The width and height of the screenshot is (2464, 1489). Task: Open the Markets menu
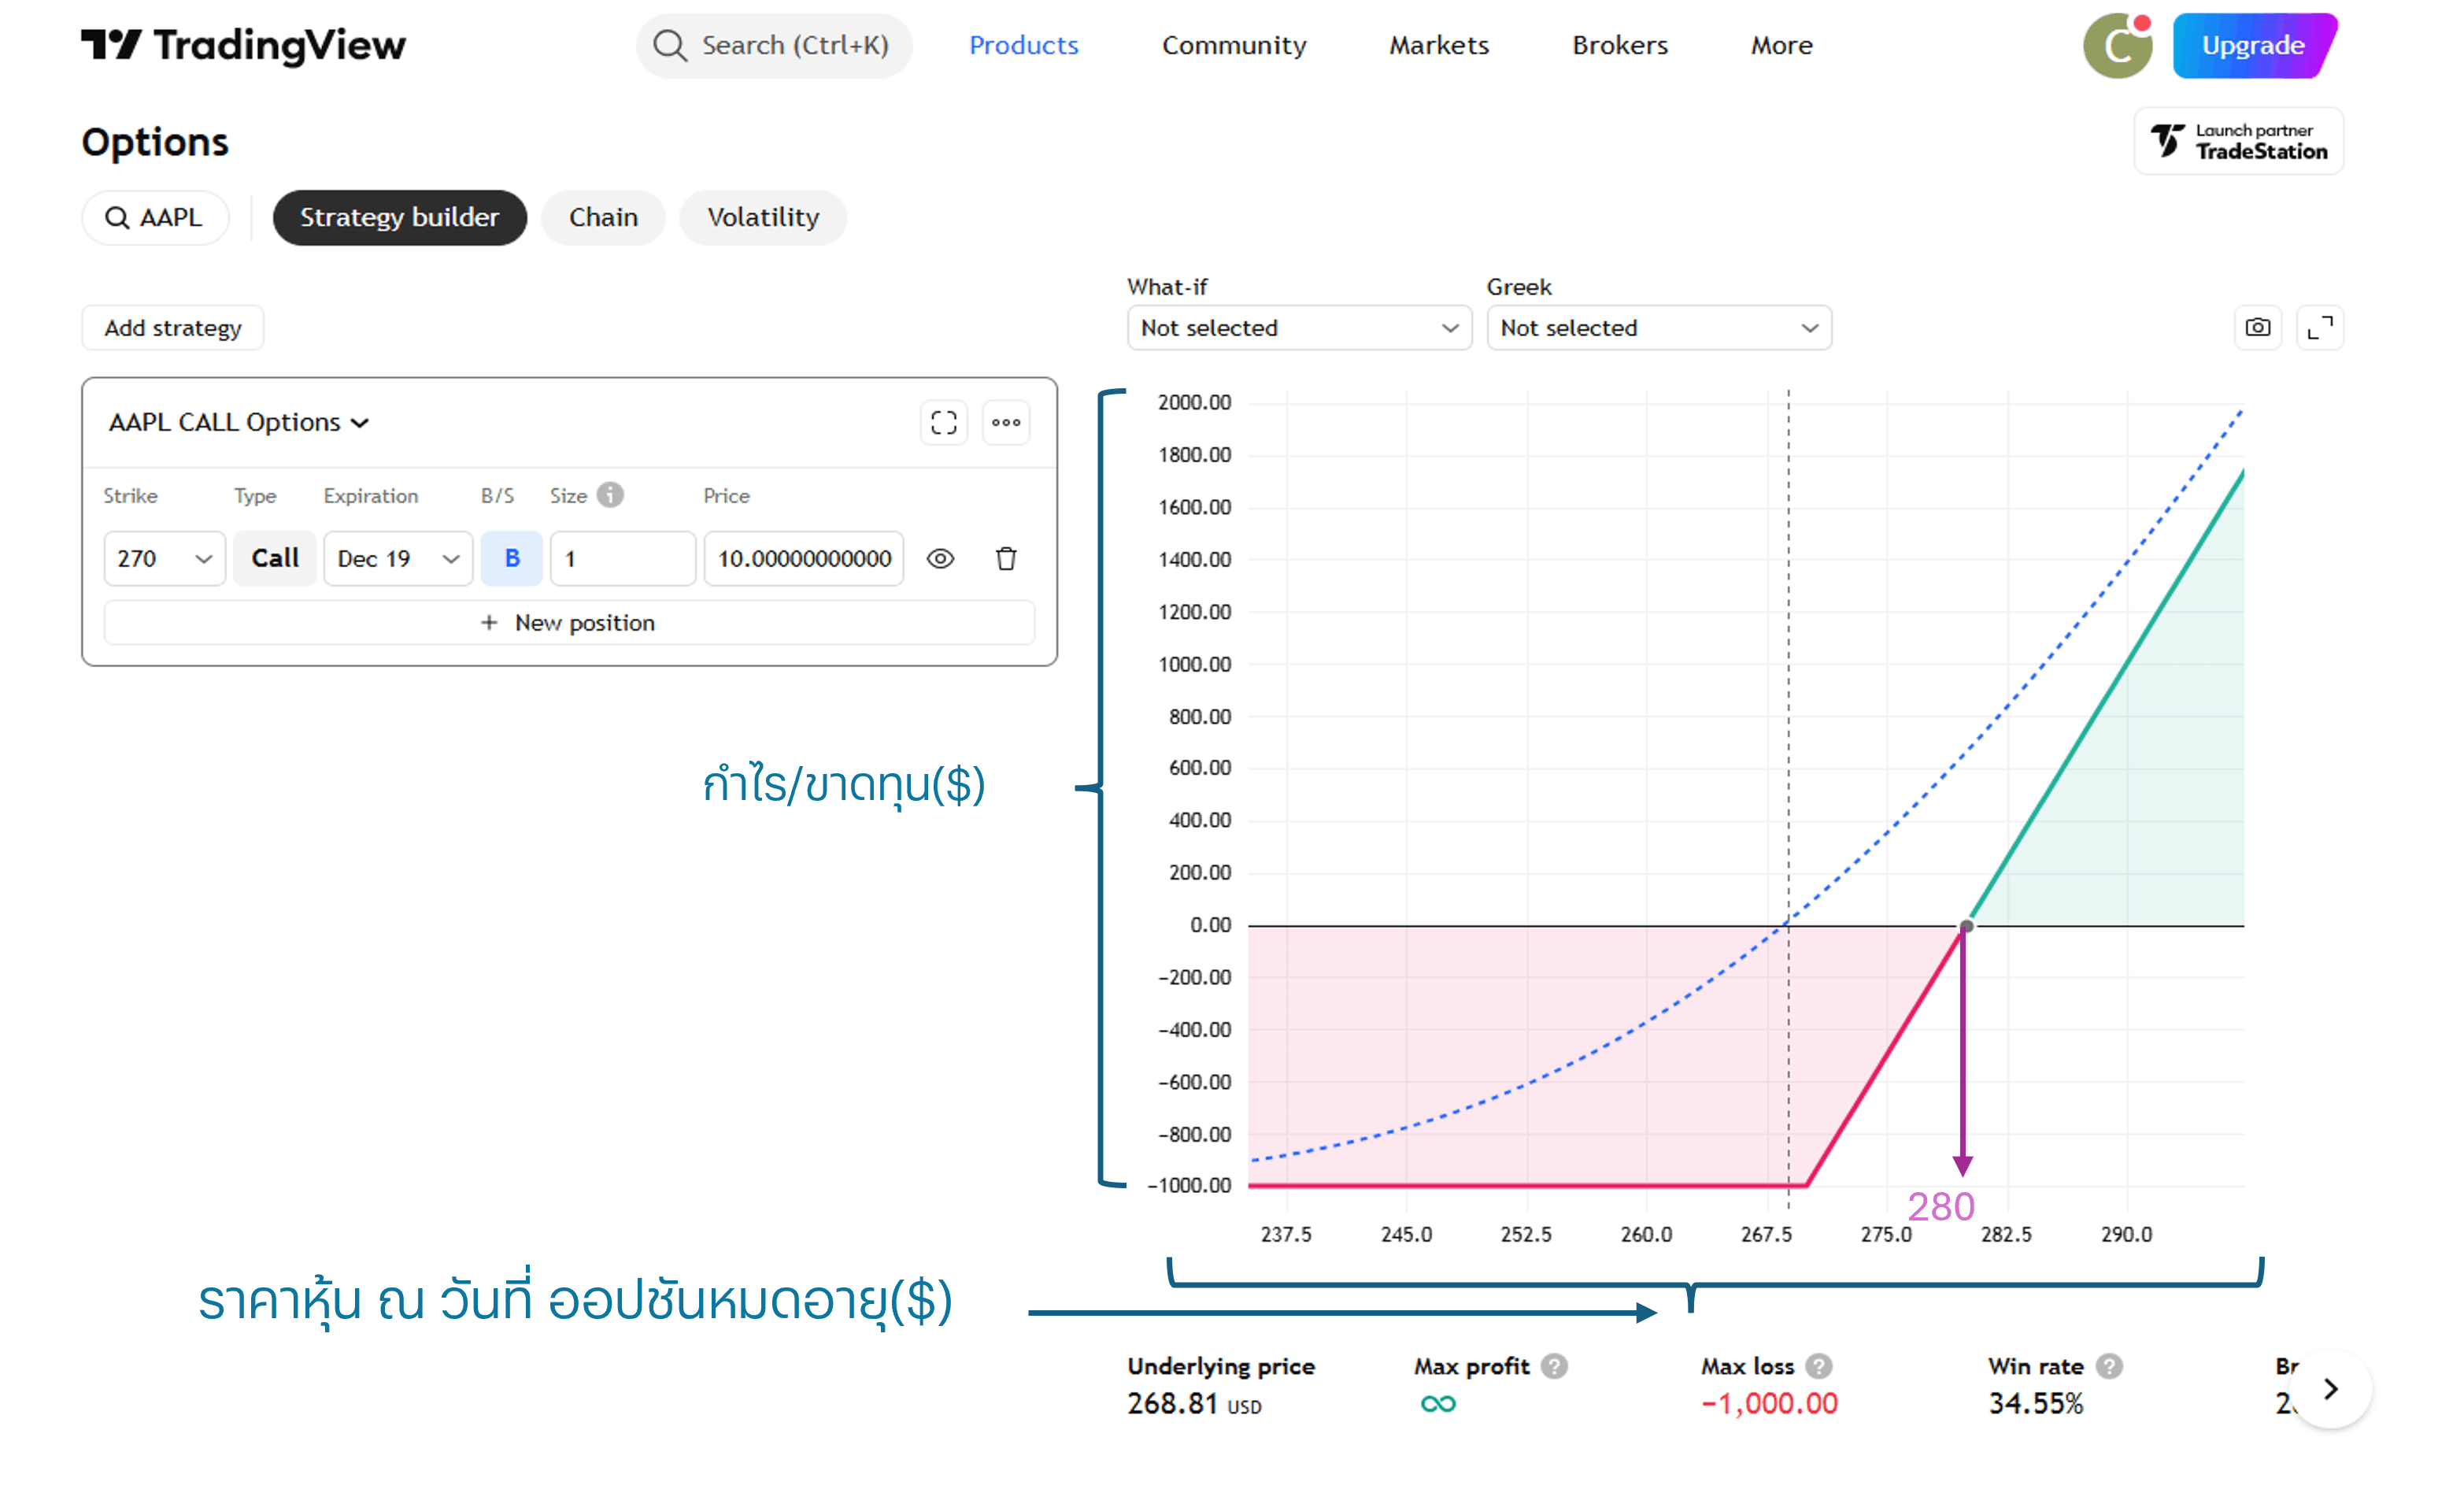(1438, 46)
